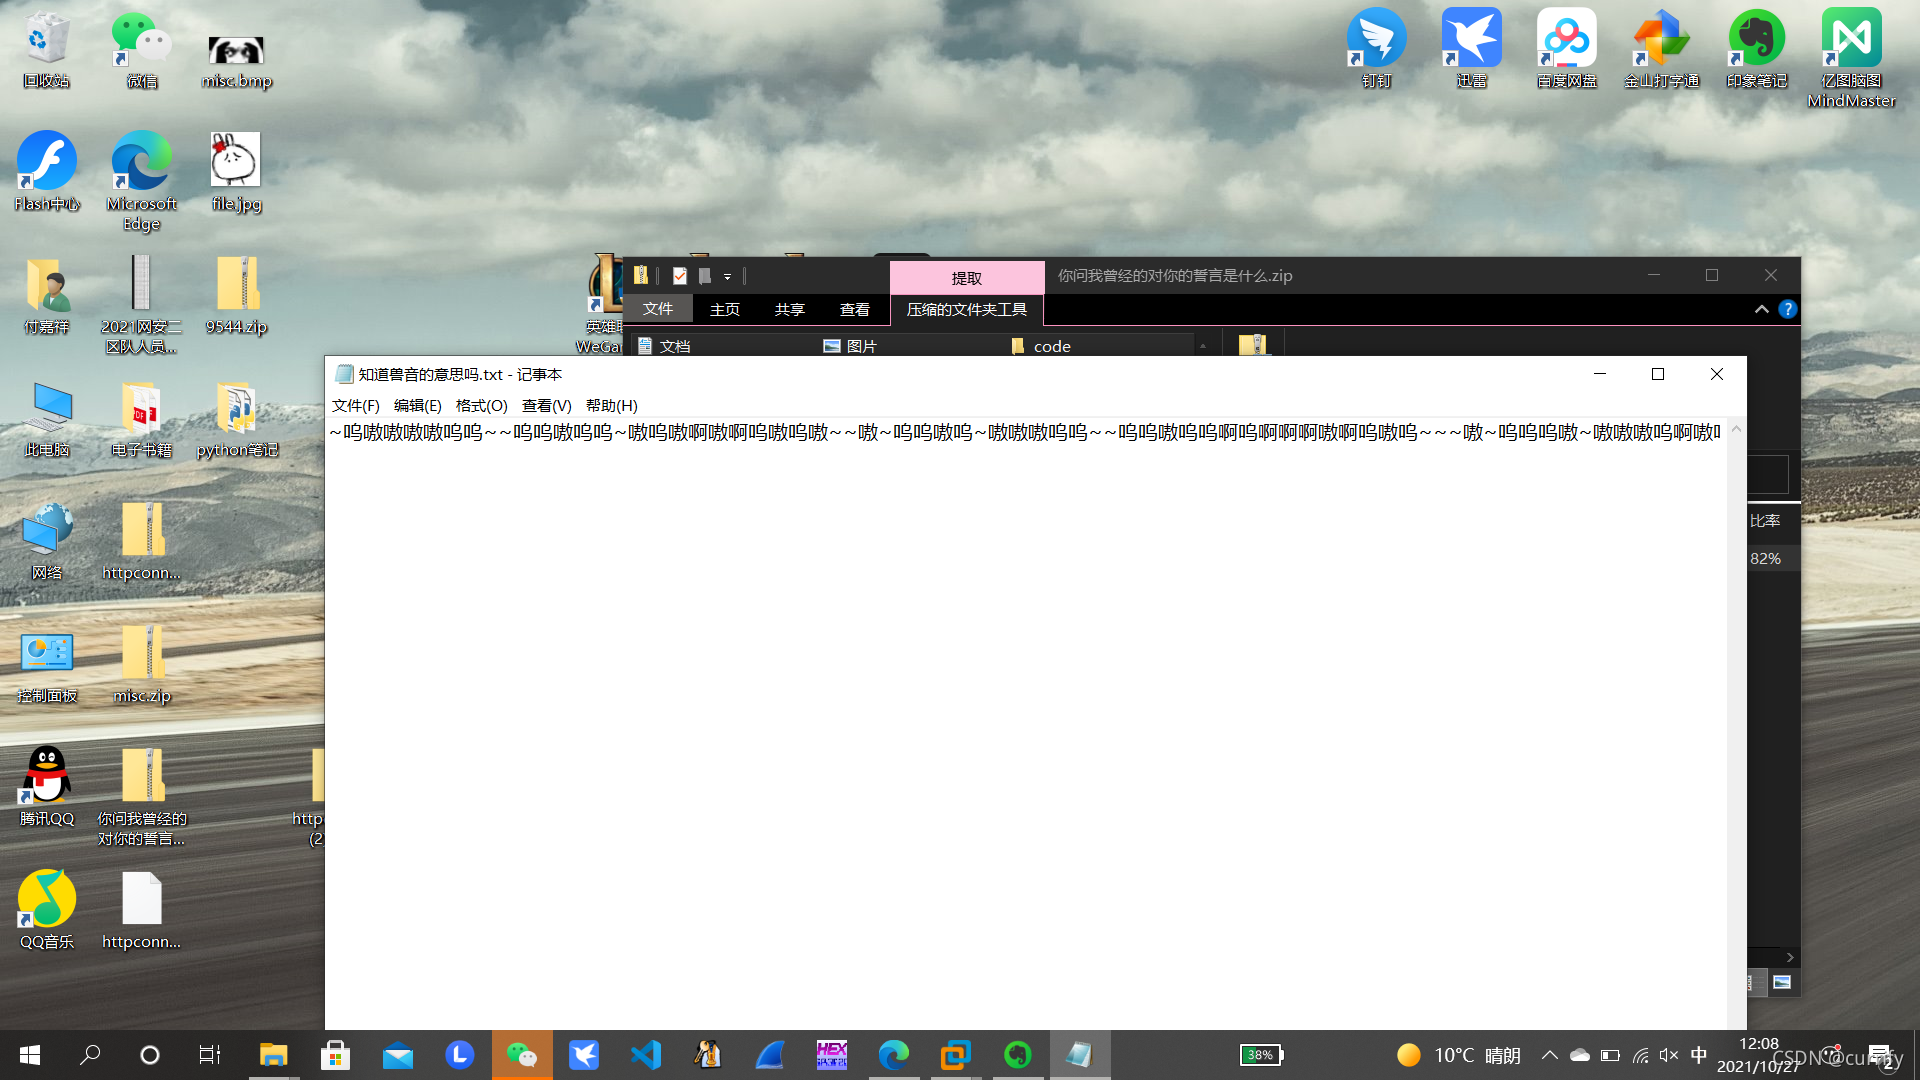
Task: Open the 格式(O) menu in Notepad
Action: (481, 405)
